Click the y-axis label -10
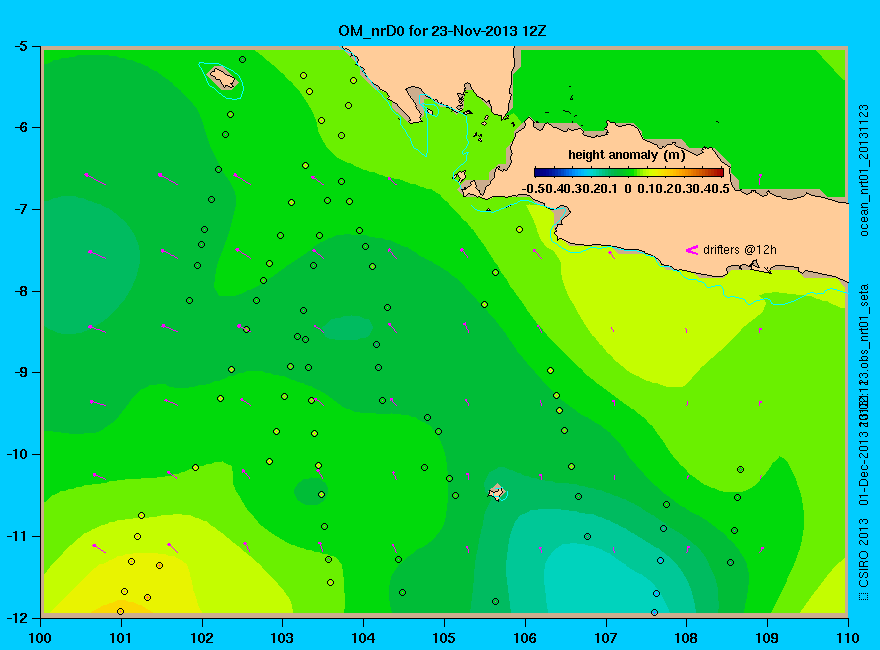The width and height of the screenshot is (880, 650). tap(16, 454)
